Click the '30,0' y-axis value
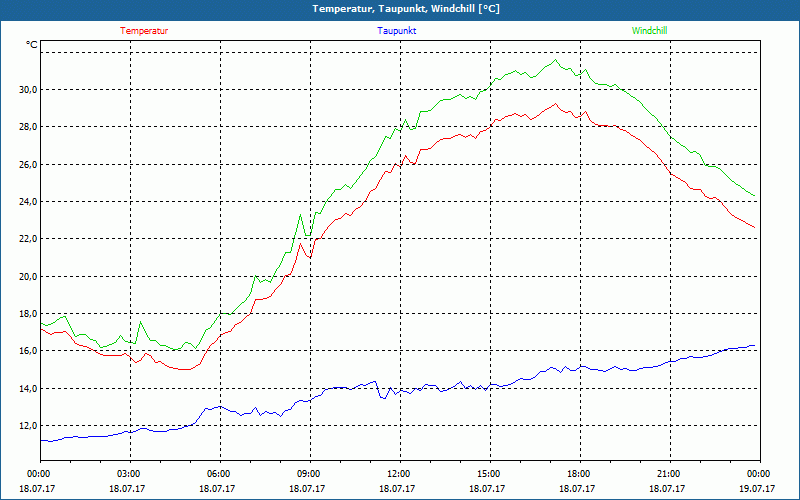Image resolution: width=800 pixels, height=500 pixels. click(29, 90)
